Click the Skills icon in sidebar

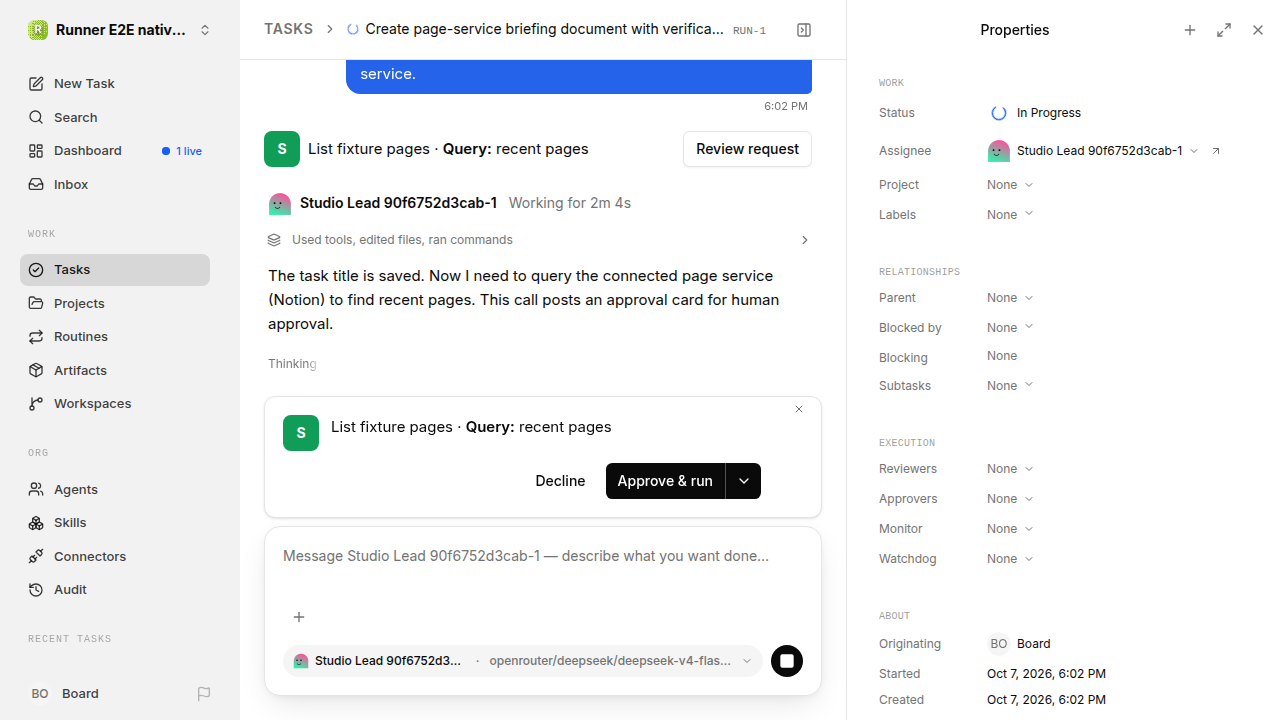click(x=36, y=523)
